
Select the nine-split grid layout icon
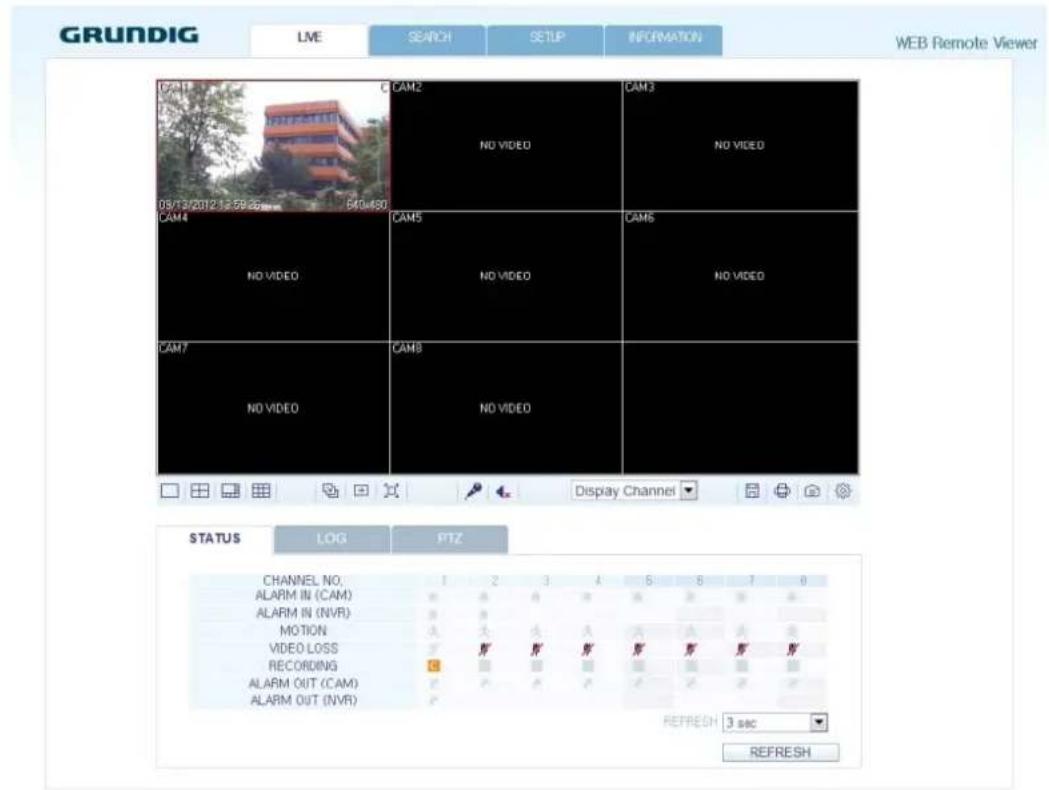(261, 491)
